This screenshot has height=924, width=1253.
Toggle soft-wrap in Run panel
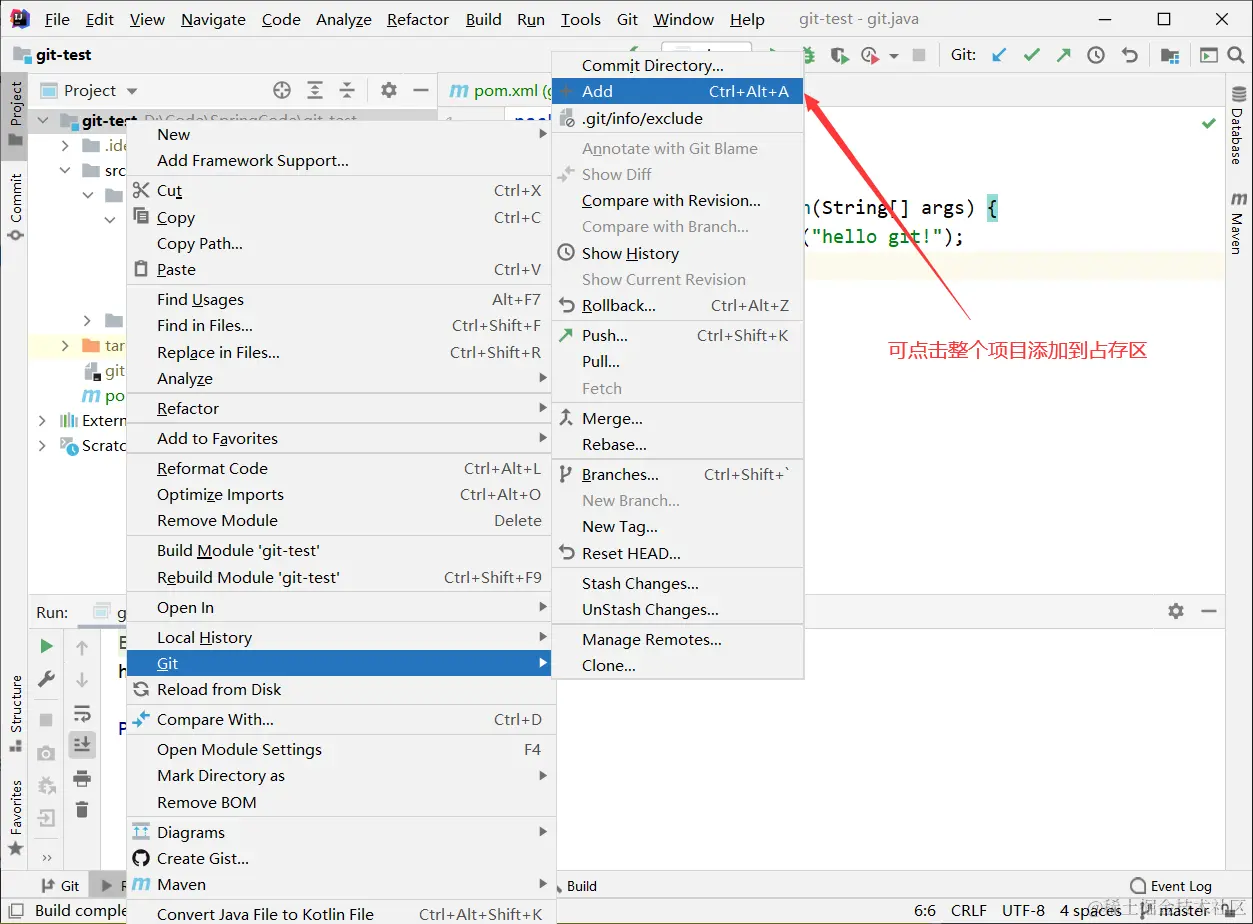[x=82, y=713]
